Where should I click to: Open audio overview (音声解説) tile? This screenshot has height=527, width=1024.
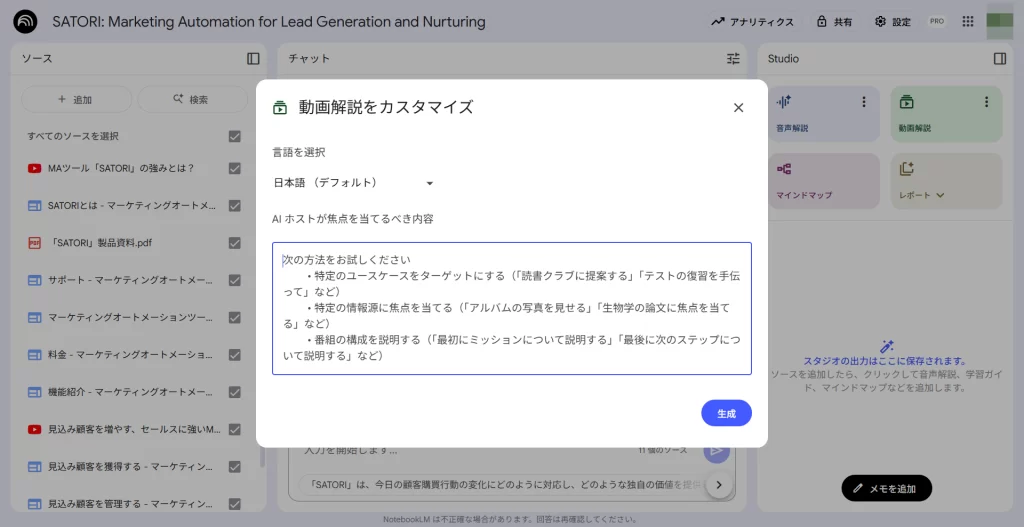click(824, 114)
